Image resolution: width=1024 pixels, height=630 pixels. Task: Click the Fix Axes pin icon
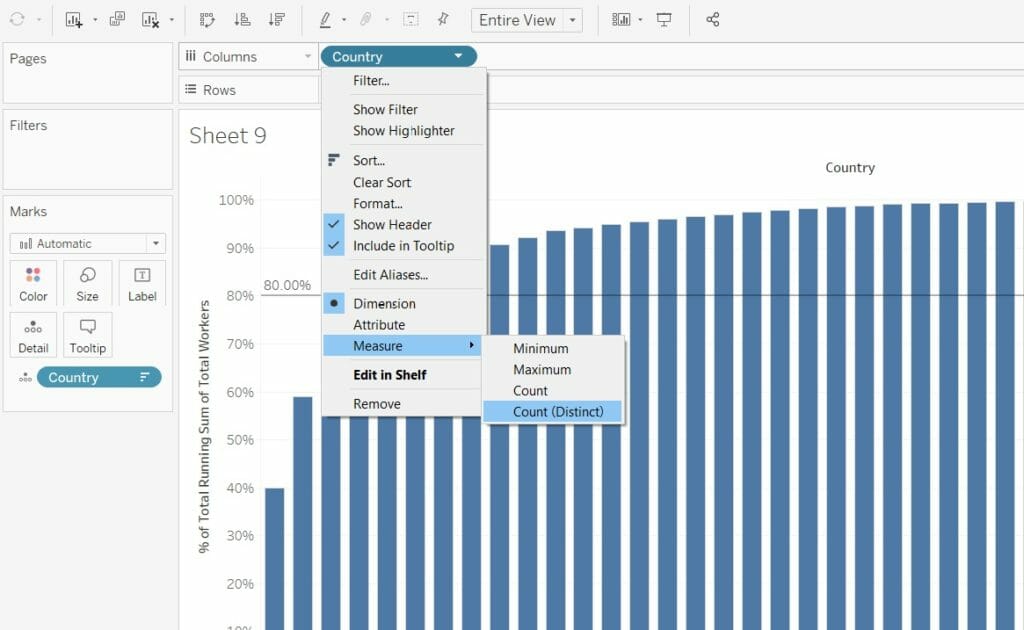point(443,20)
